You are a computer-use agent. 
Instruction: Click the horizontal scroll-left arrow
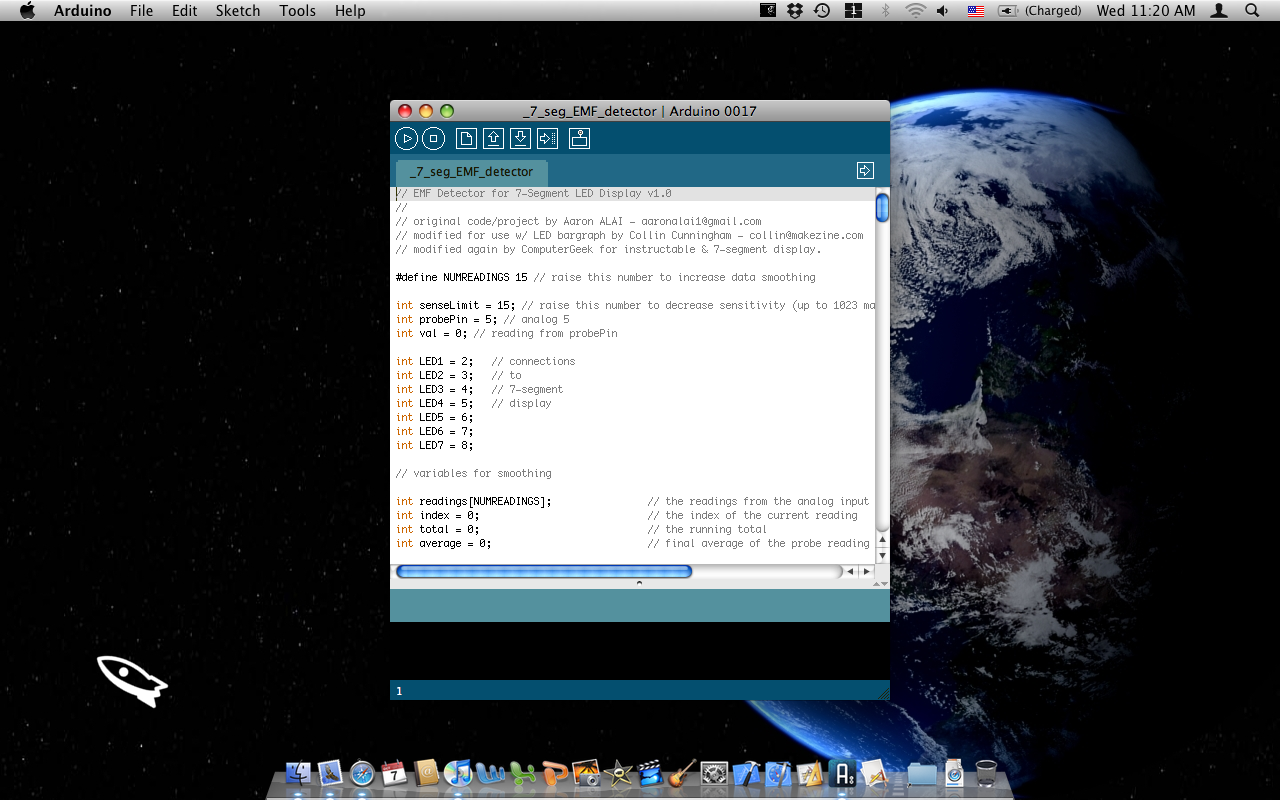tap(850, 572)
